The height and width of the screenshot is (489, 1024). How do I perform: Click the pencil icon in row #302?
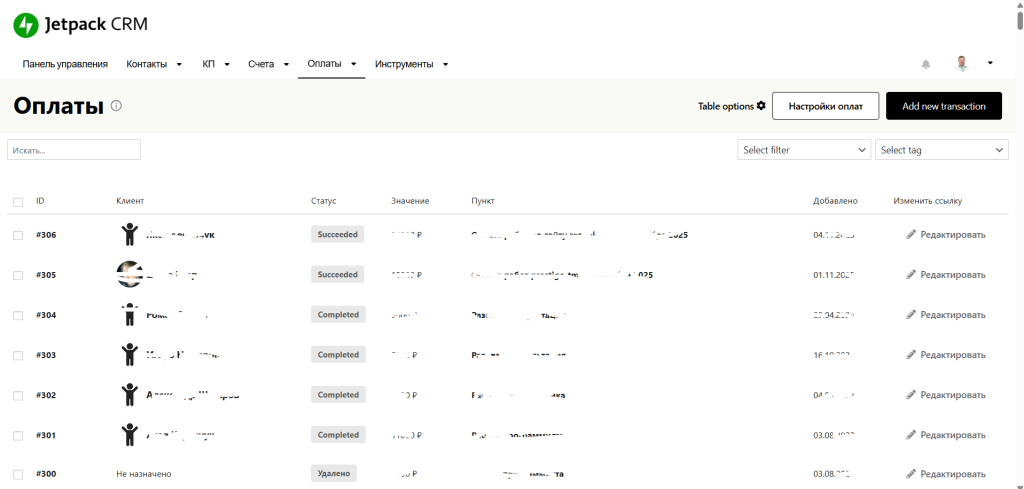click(x=911, y=395)
